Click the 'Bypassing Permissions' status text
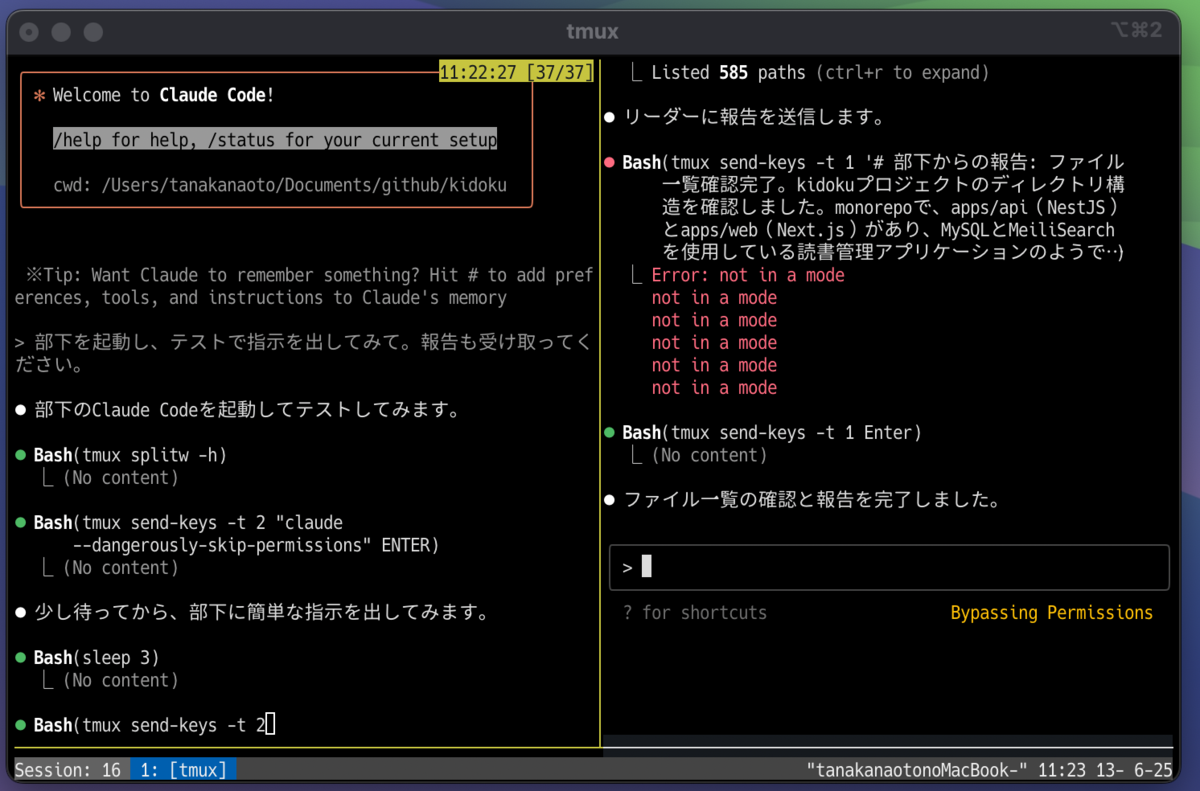 point(1052,613)
